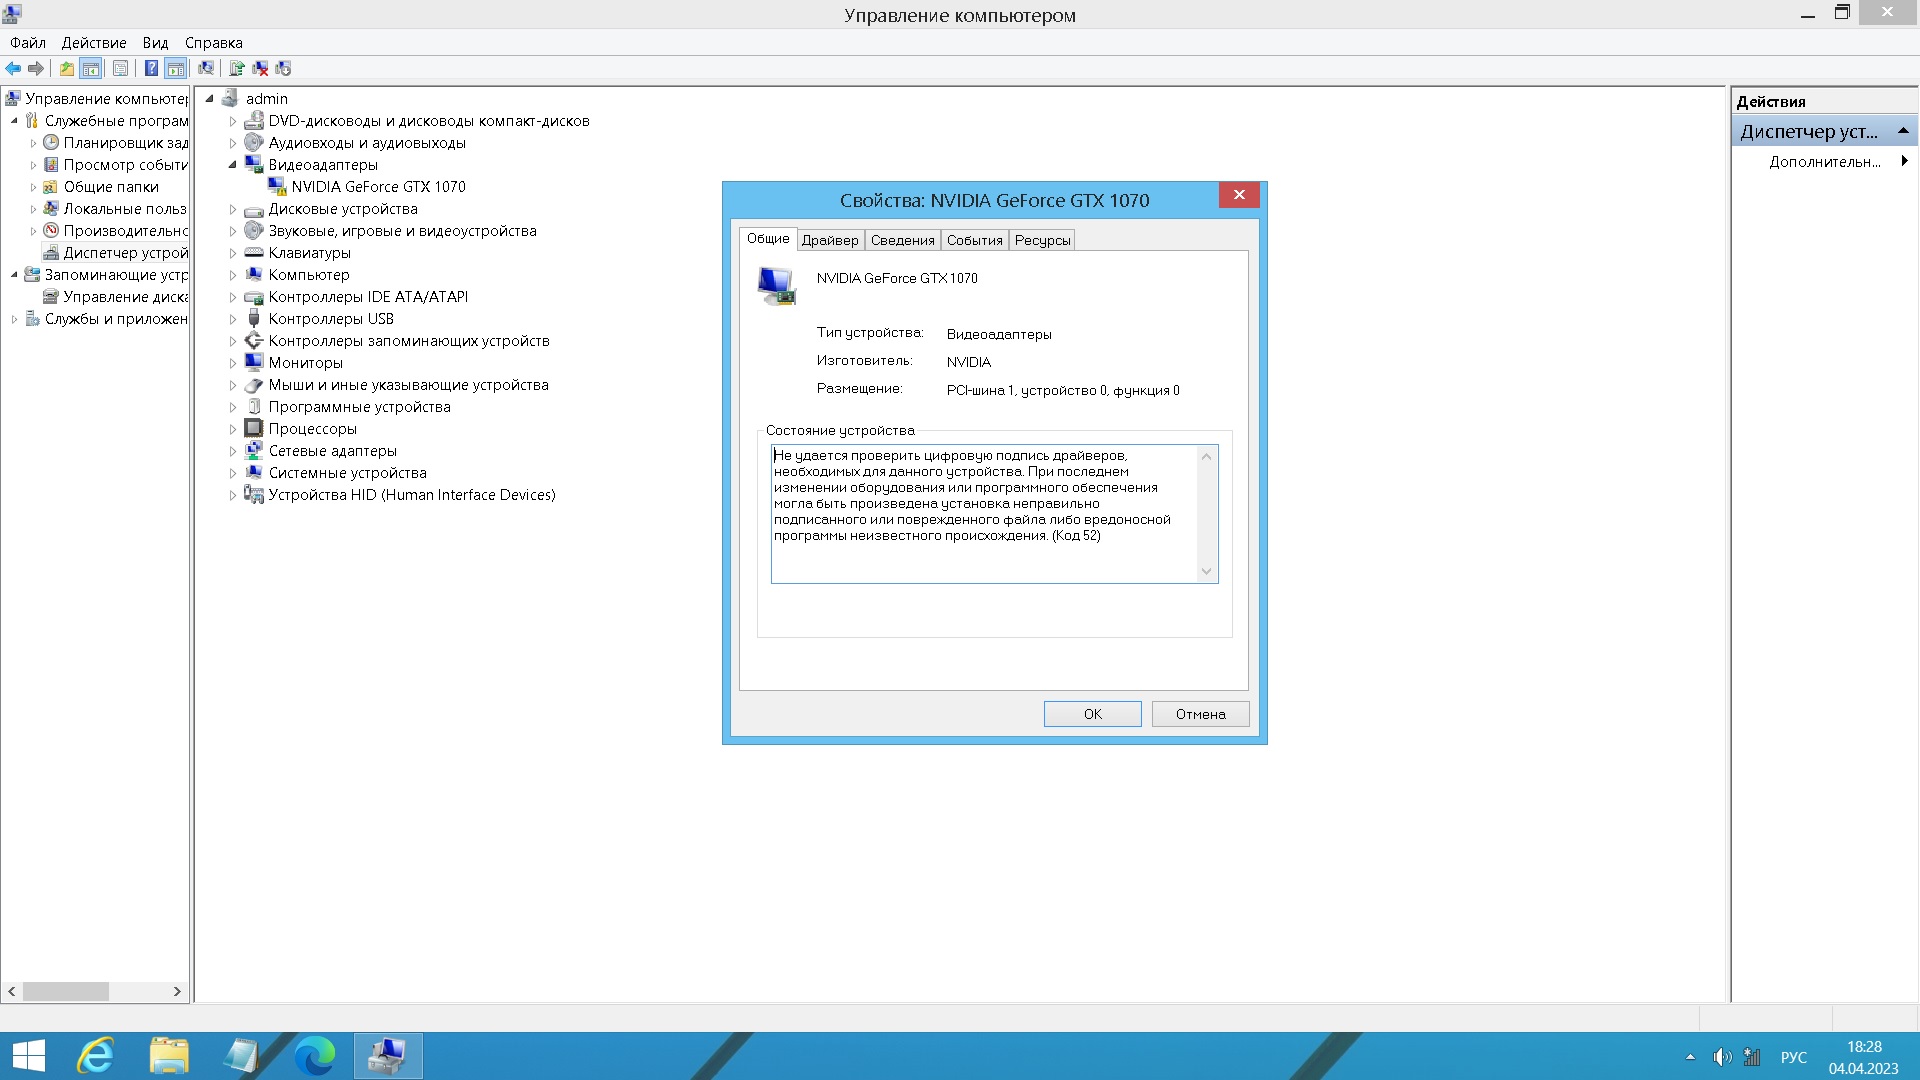Screen dimensions: 1920x1080
Task: Collapse Диспетчер уст... actions section
Action: click(x=1903, y=131)
